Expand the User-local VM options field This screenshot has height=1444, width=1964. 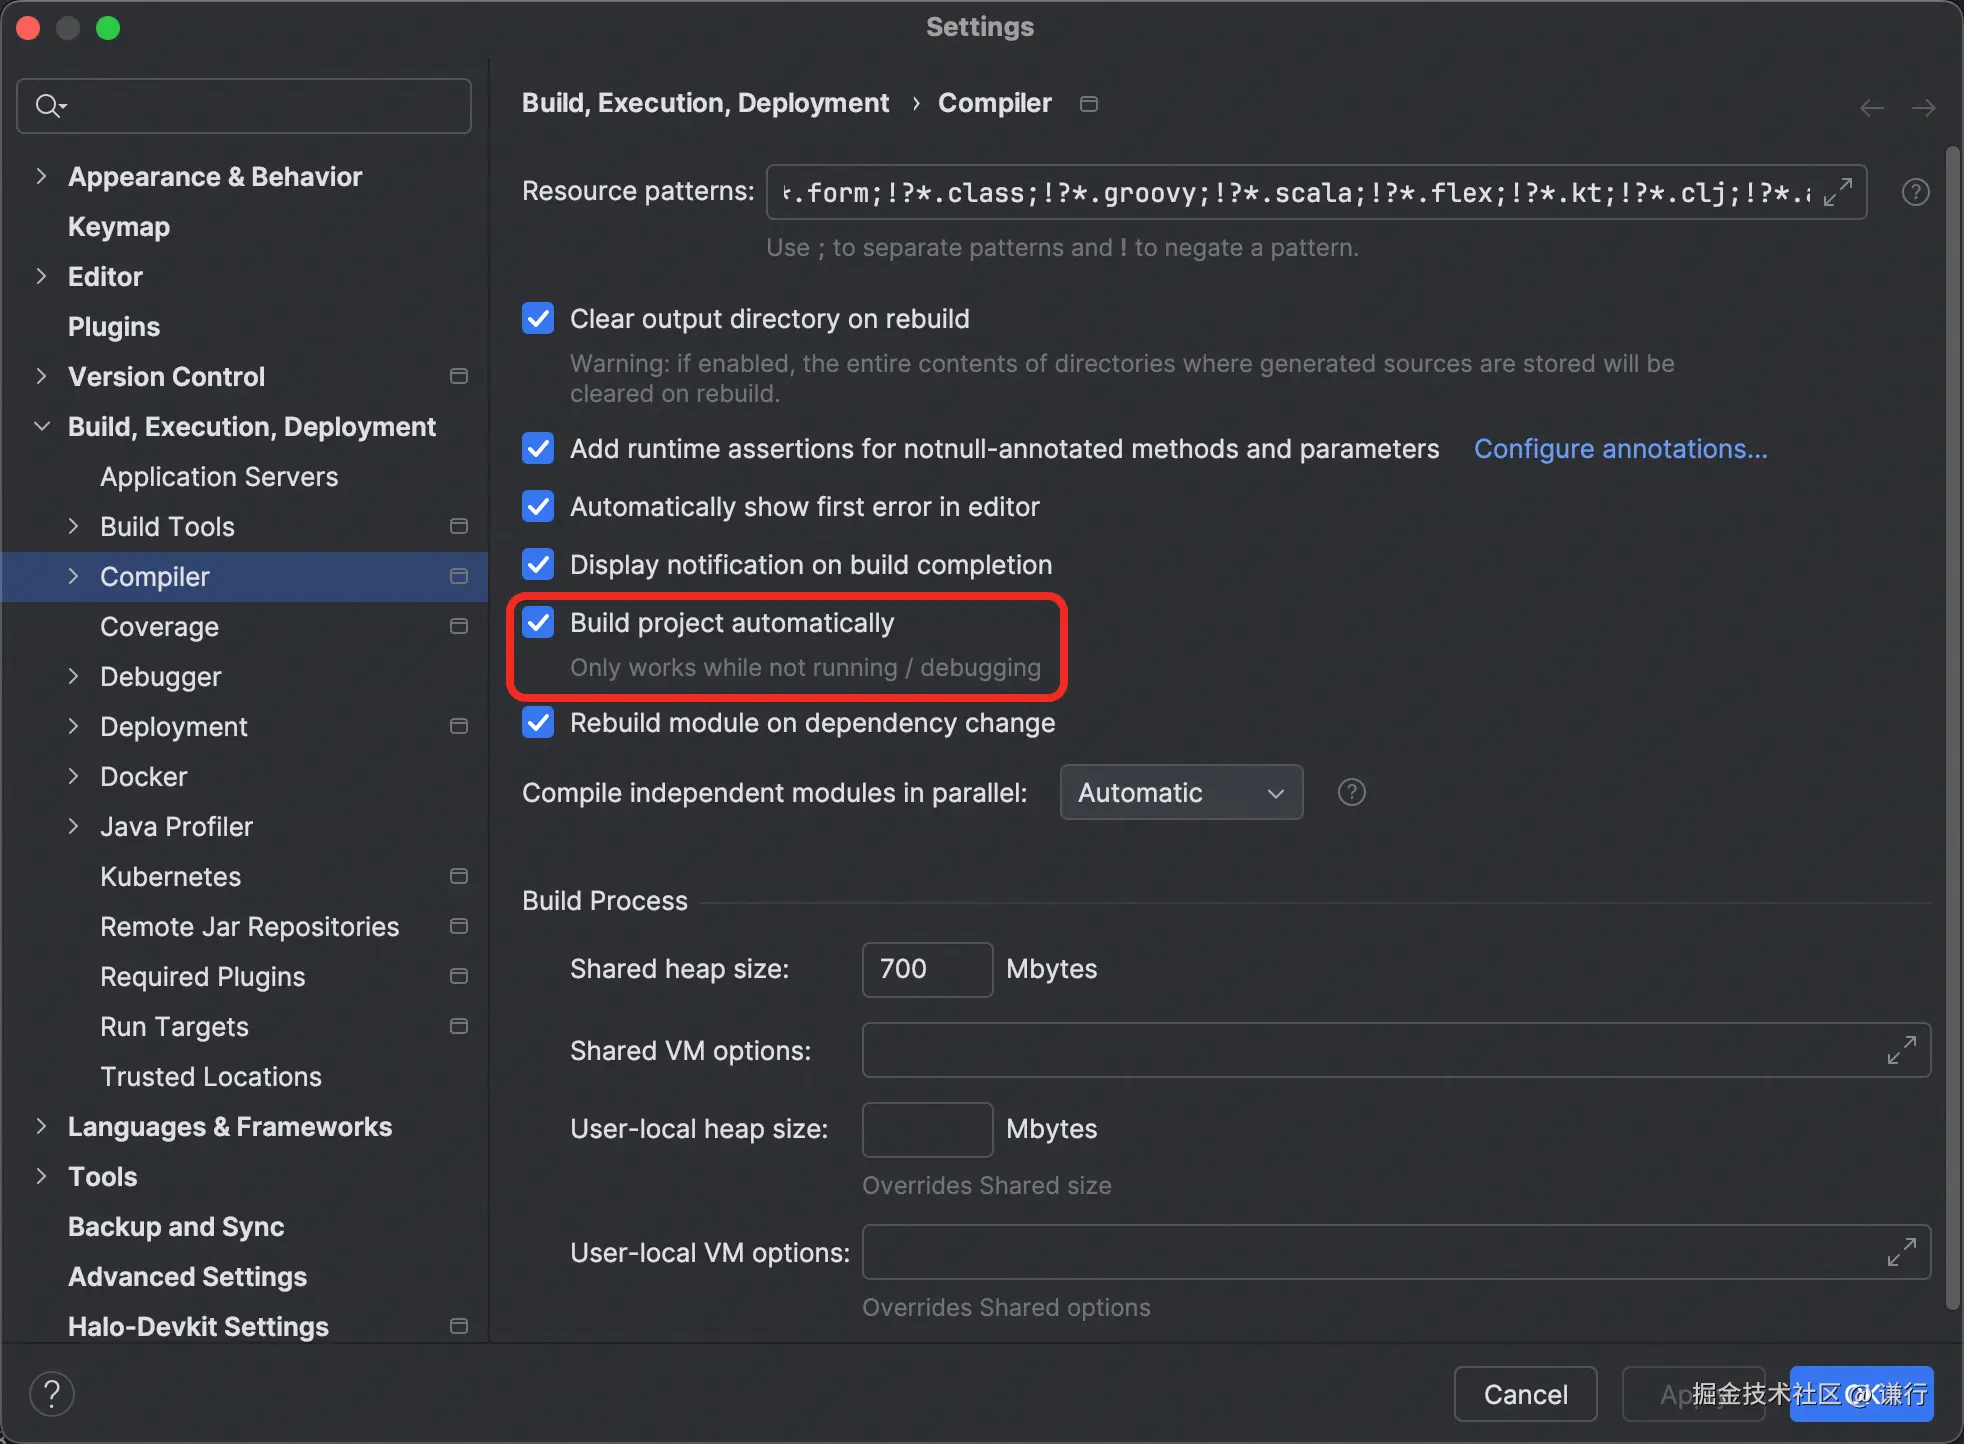click(x=1901, y=1252)
